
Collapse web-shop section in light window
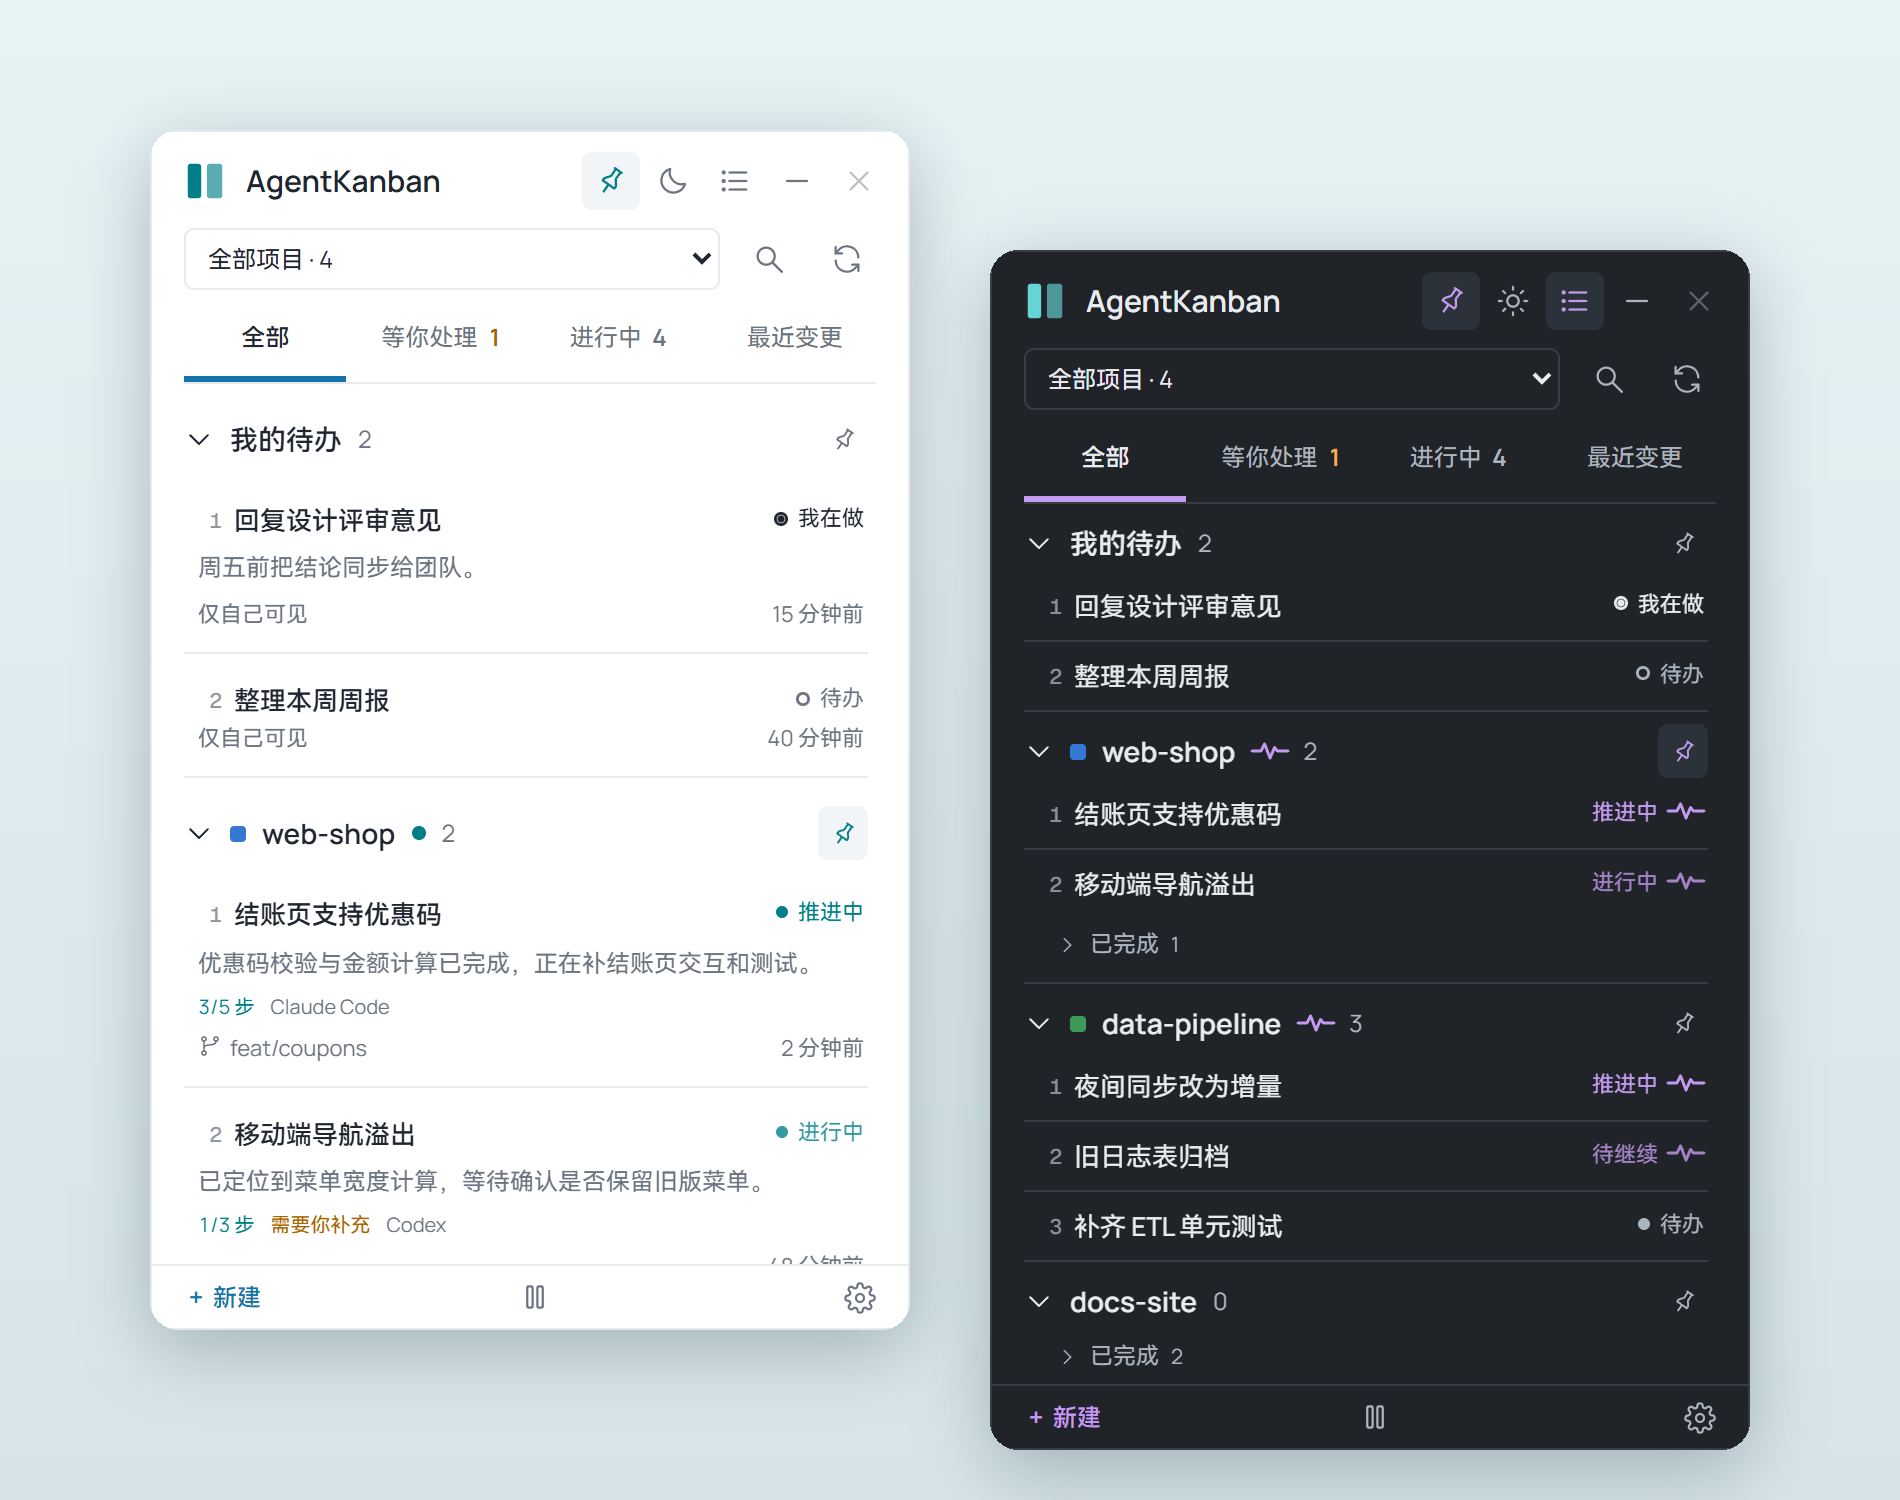[x=199, y=834]
